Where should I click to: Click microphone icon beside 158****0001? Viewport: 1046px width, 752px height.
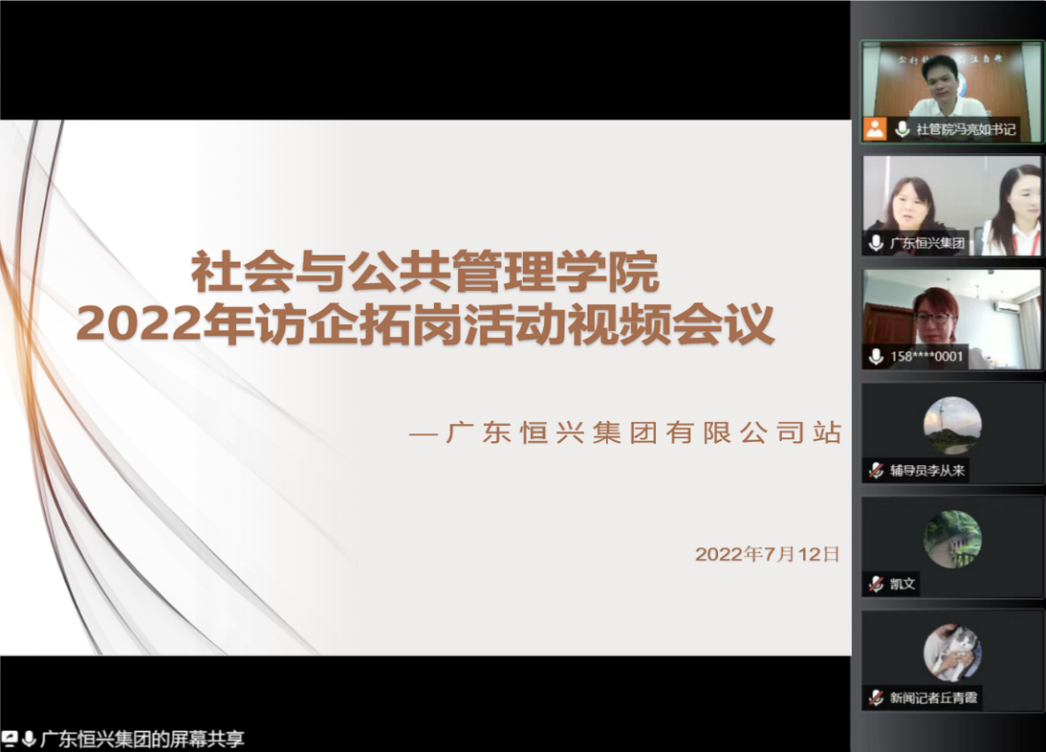tap(876, 357)
